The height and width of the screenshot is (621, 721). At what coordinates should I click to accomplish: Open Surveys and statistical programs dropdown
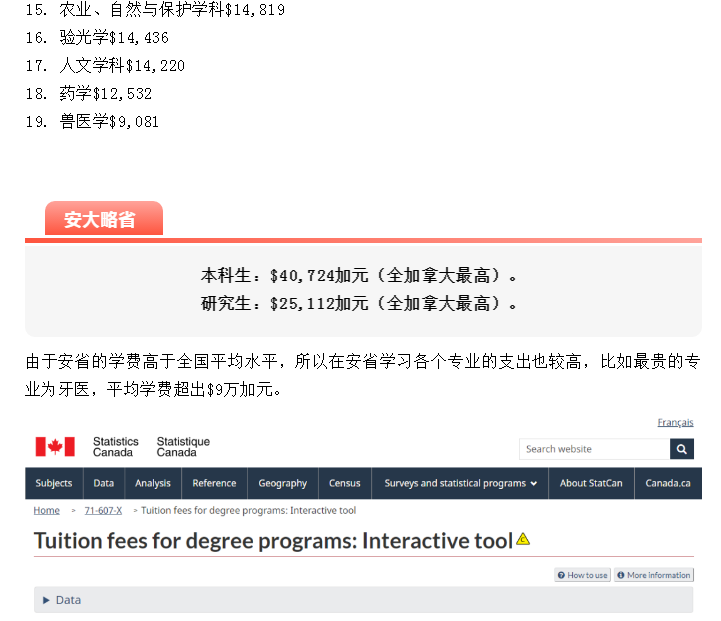pyautogui.click(x=460, y=483)
